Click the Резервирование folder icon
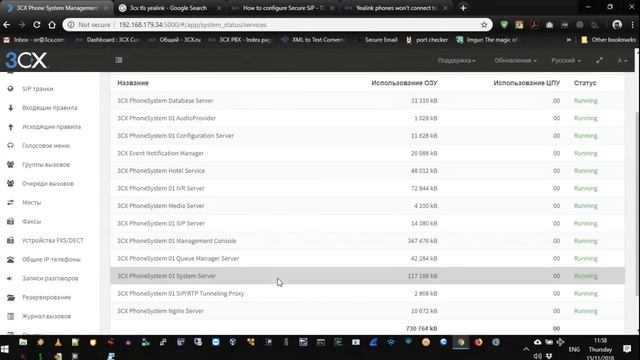 click(x=11, y=297)
